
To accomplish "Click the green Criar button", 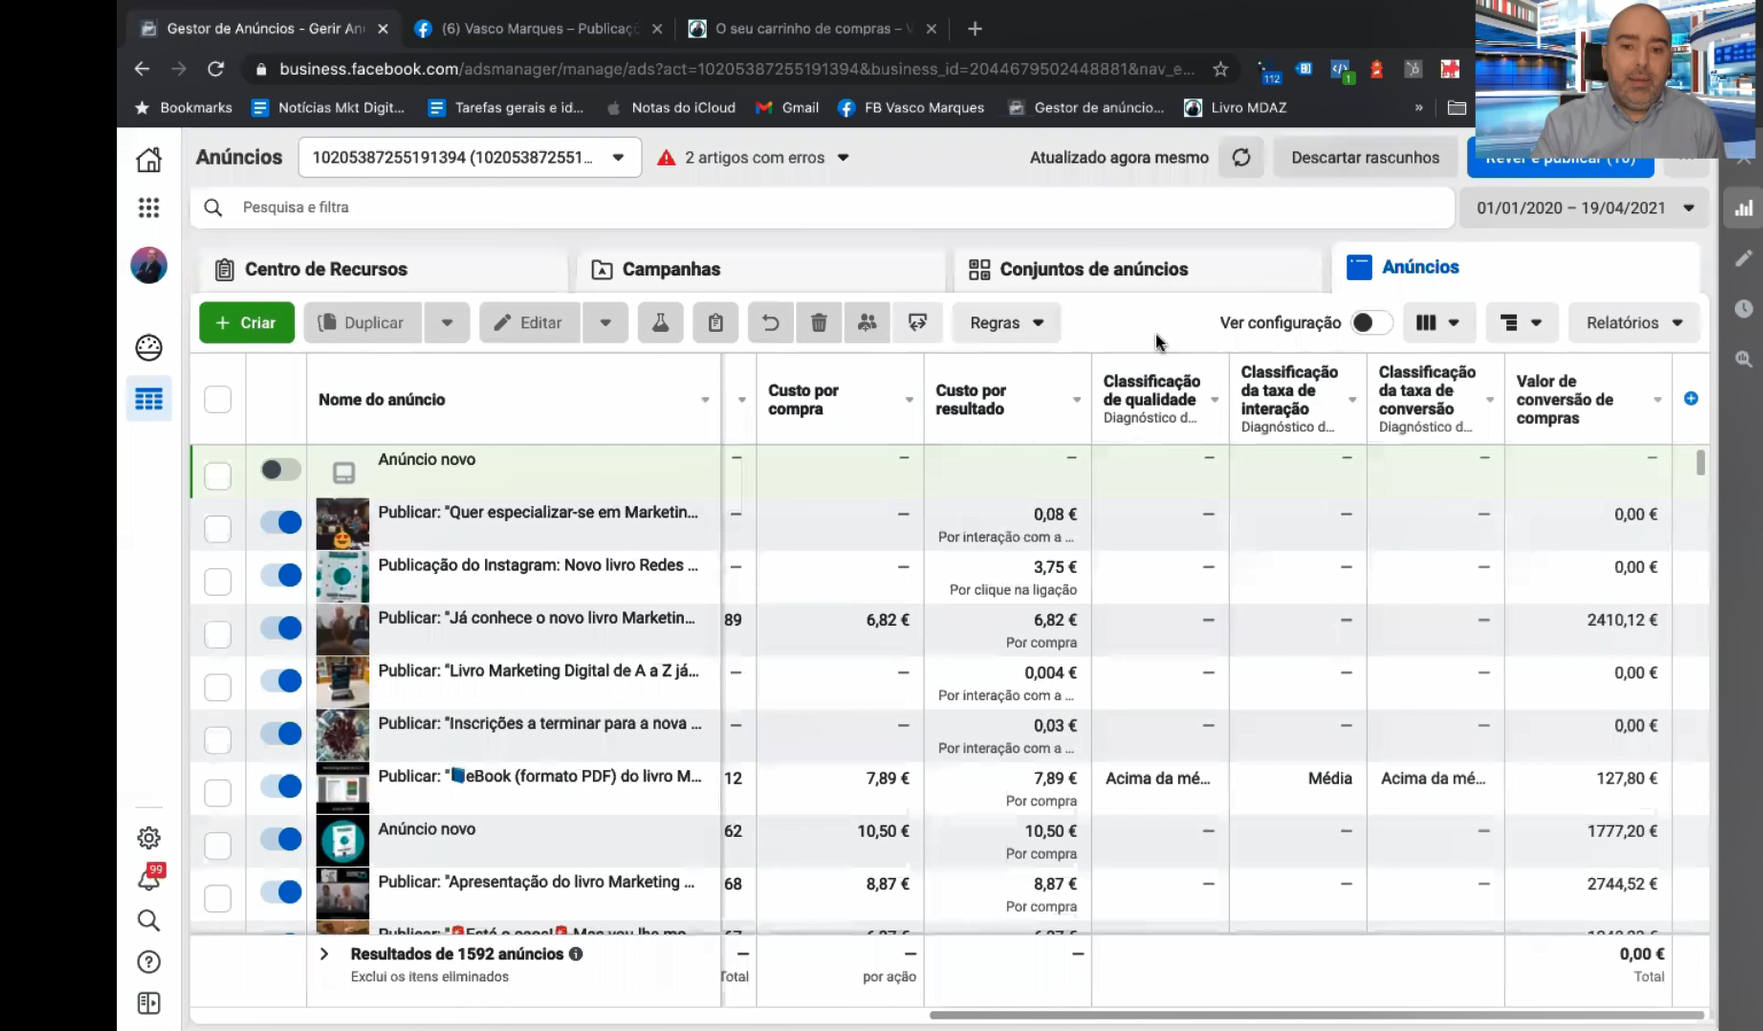I will point(246,323).
